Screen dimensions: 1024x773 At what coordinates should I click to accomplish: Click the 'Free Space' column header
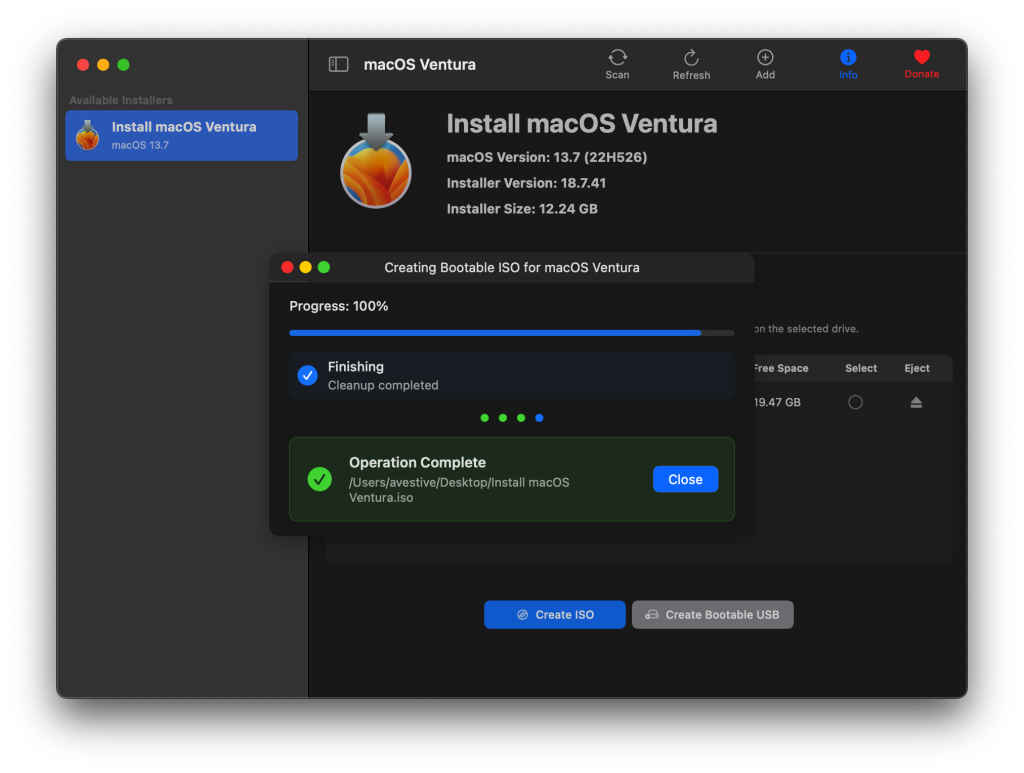[780, 368]
